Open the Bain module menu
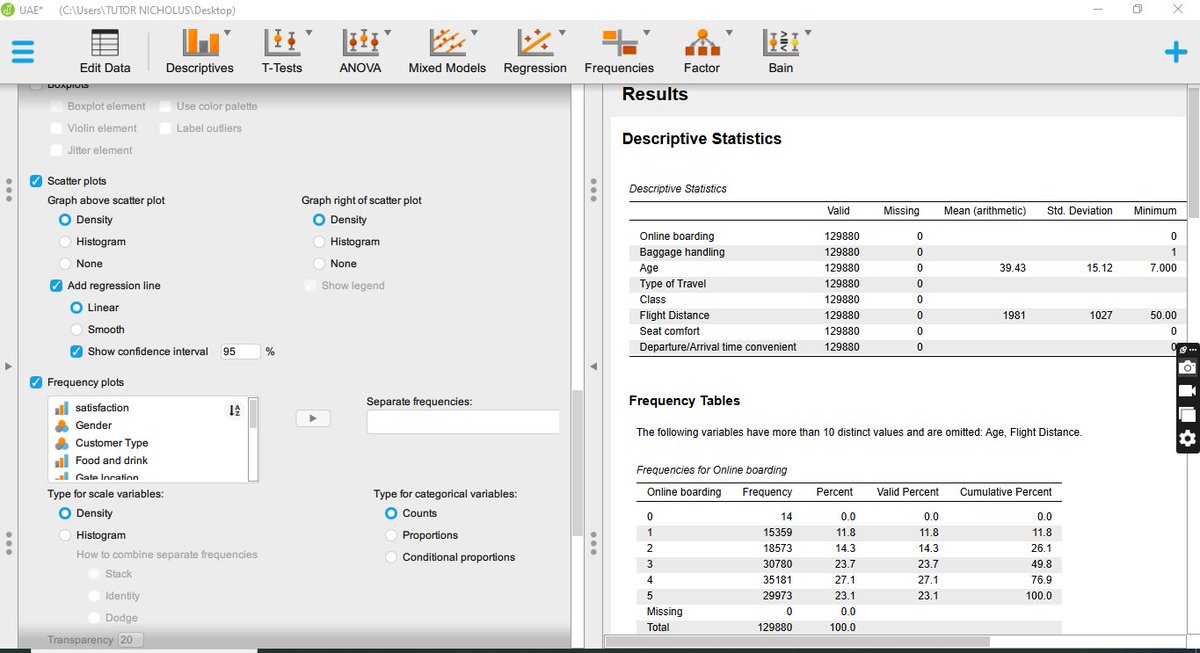This screenshot has width=1200, height=653. (x=781, y=51)
